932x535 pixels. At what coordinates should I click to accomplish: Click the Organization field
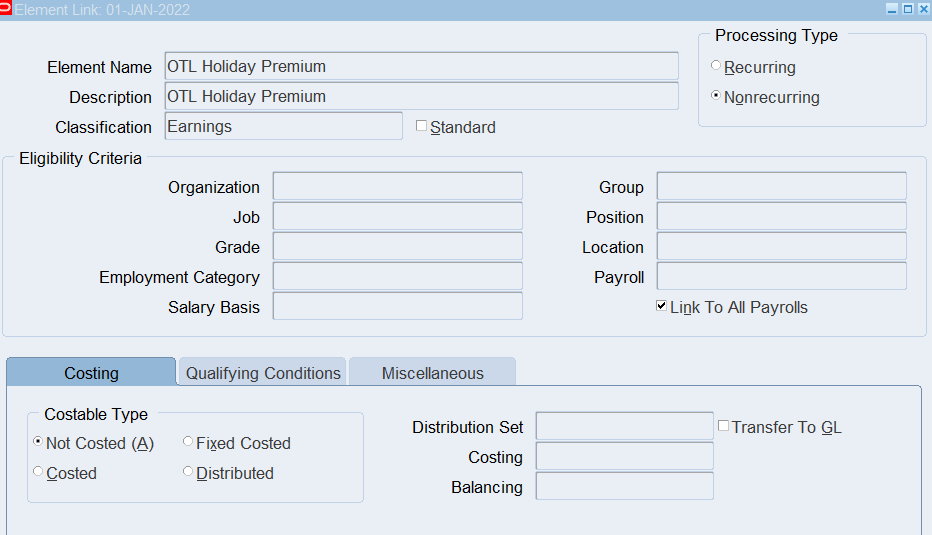point(397,187)
